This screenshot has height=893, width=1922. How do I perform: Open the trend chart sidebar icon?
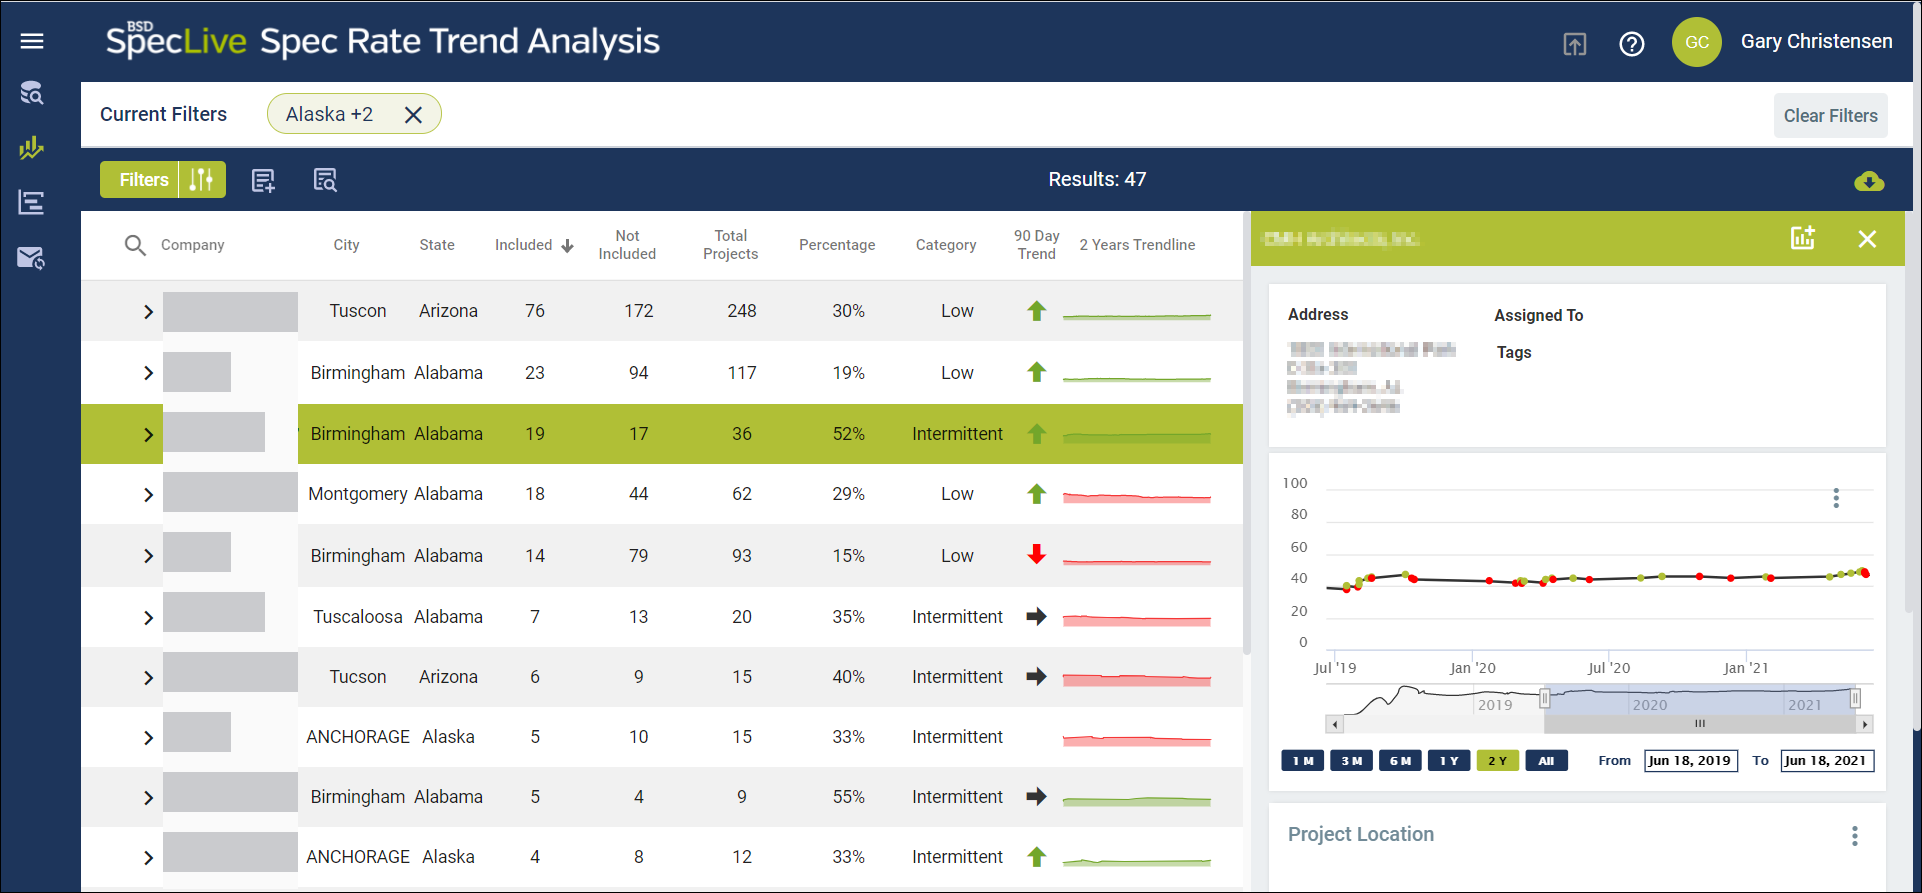coord(32,148)
